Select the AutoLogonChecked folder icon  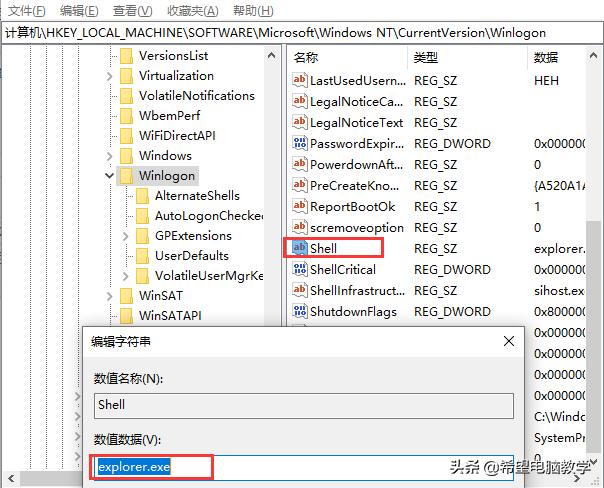[143, 216]
